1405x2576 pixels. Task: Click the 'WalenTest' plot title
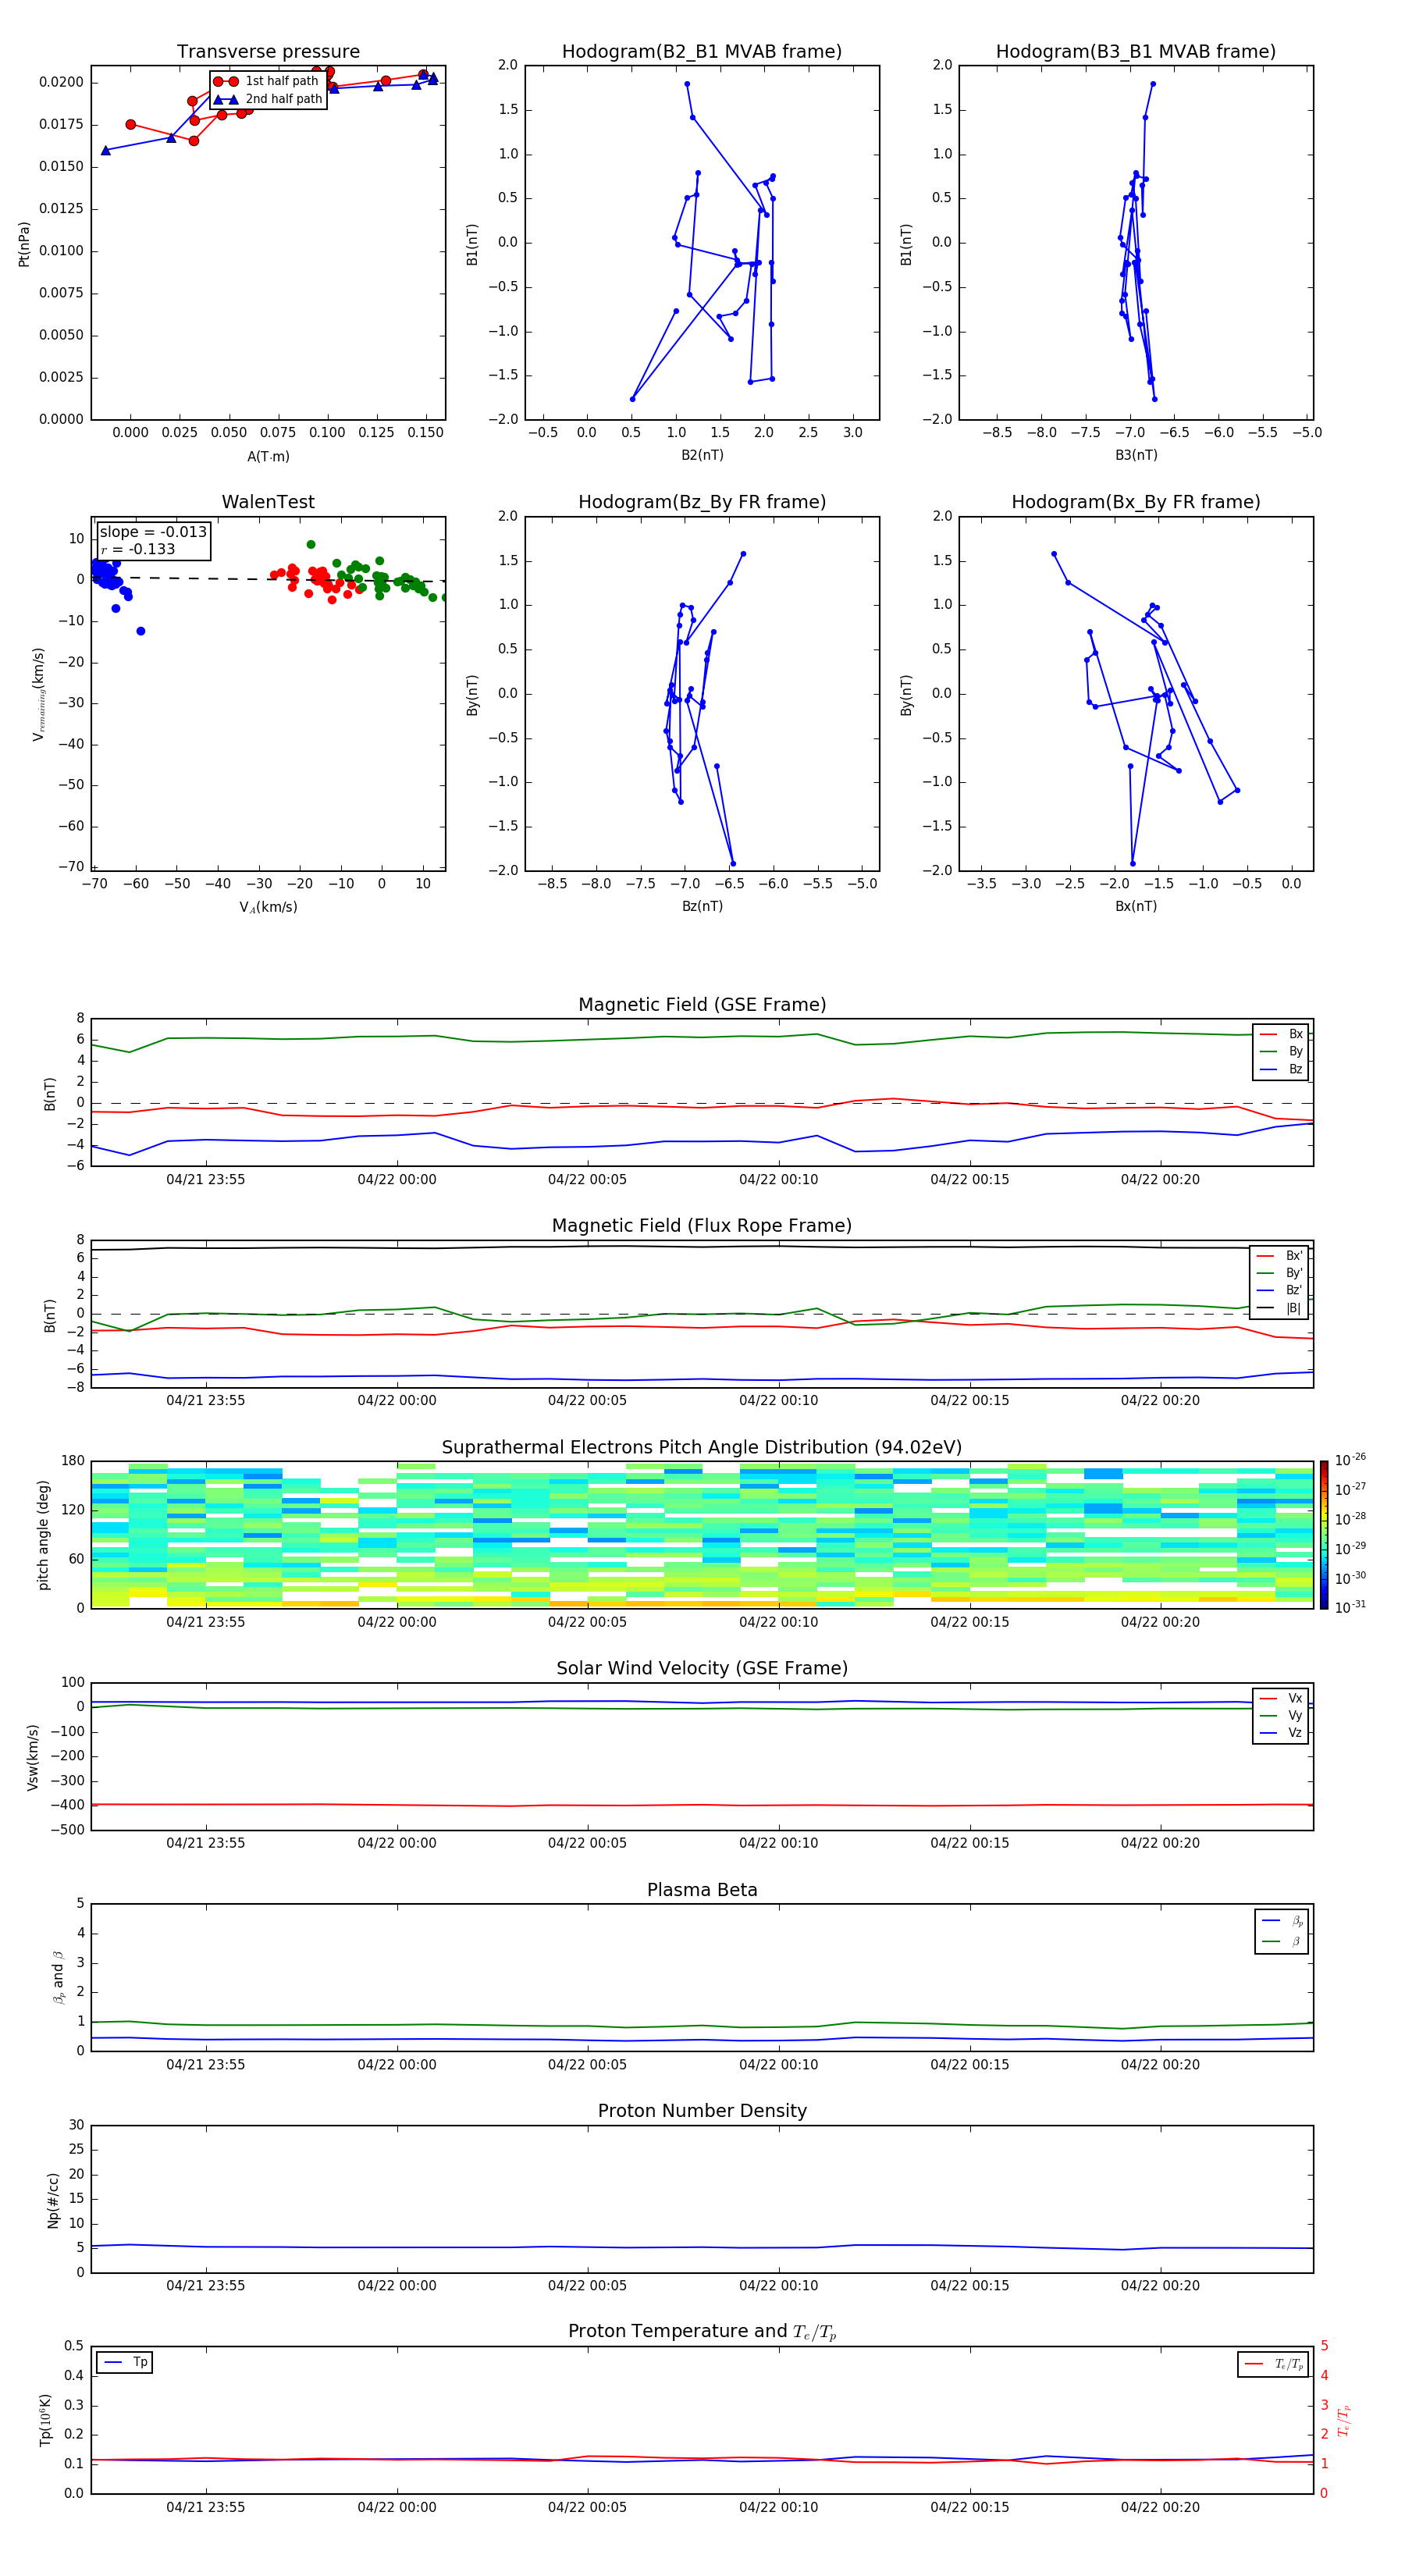pyautogui.click(x=268, y=502)
